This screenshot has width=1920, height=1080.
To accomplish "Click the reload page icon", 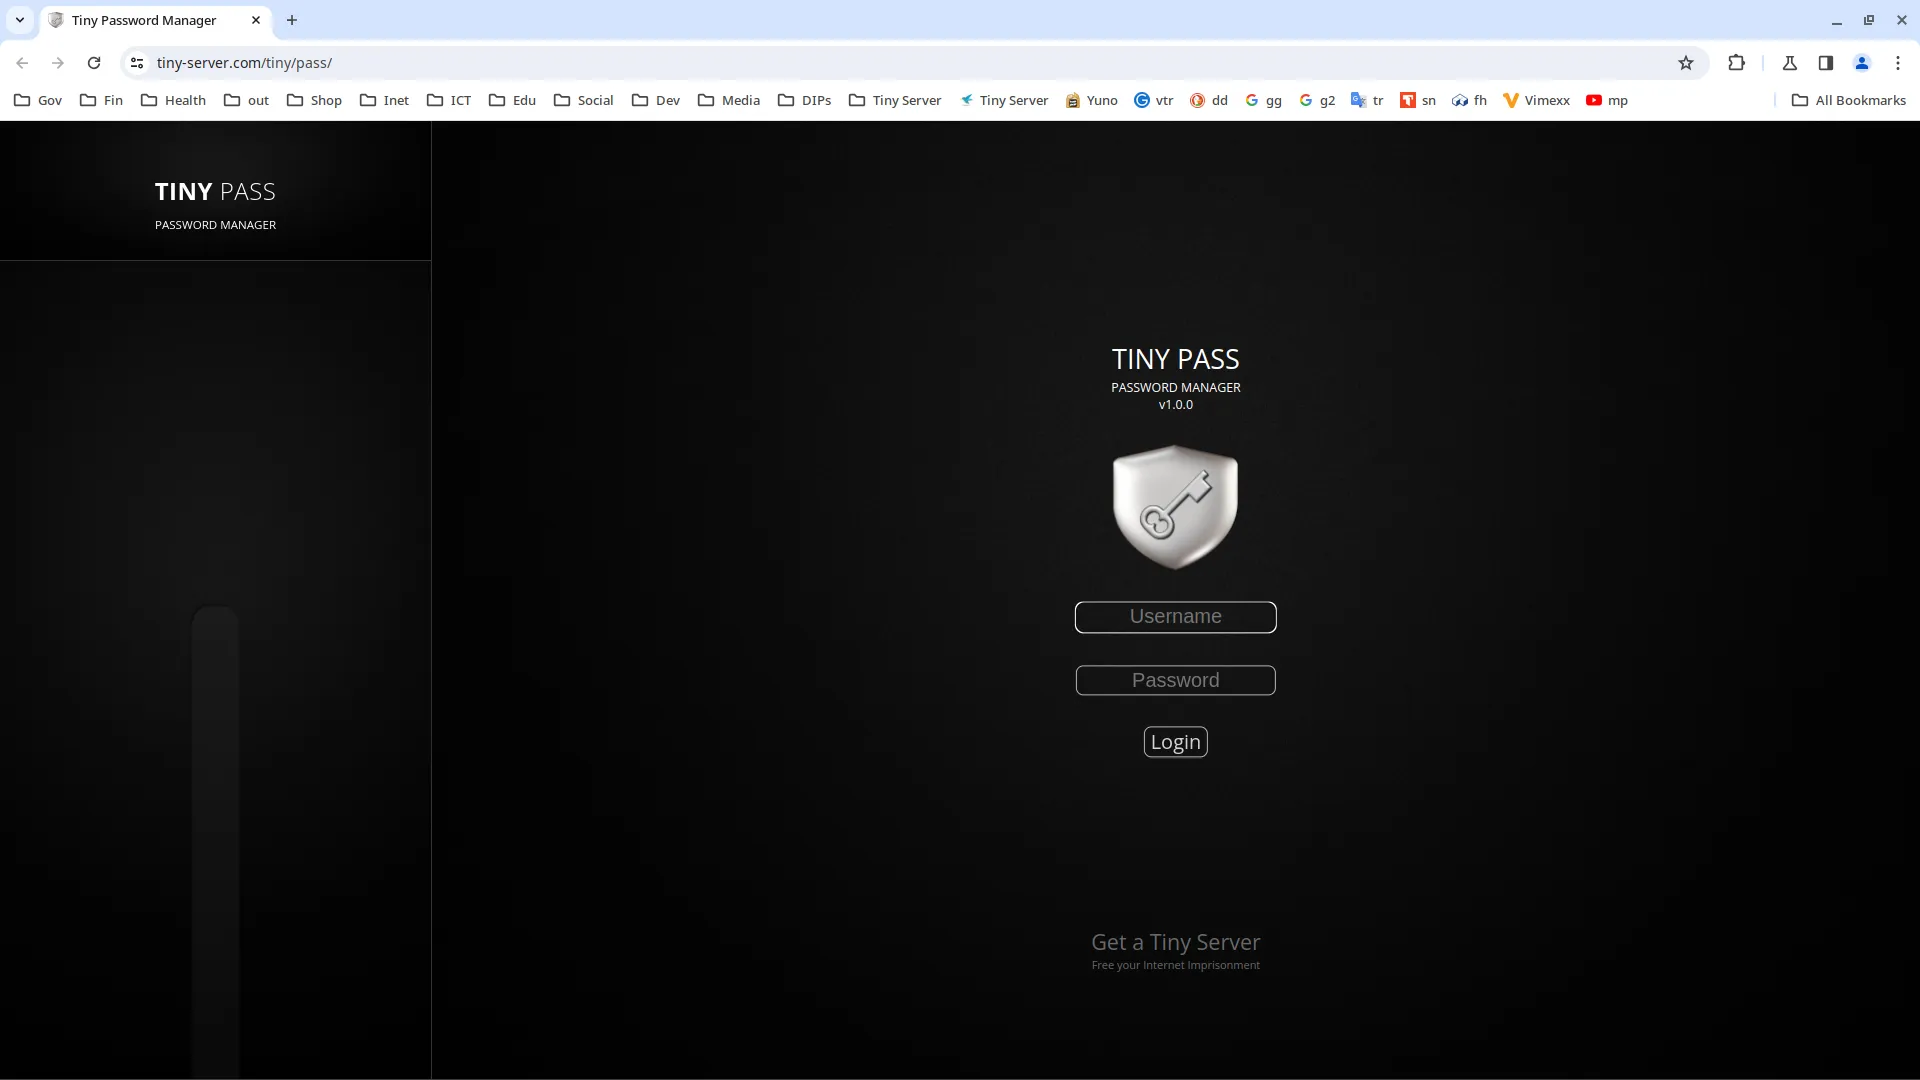I will 93,62.
